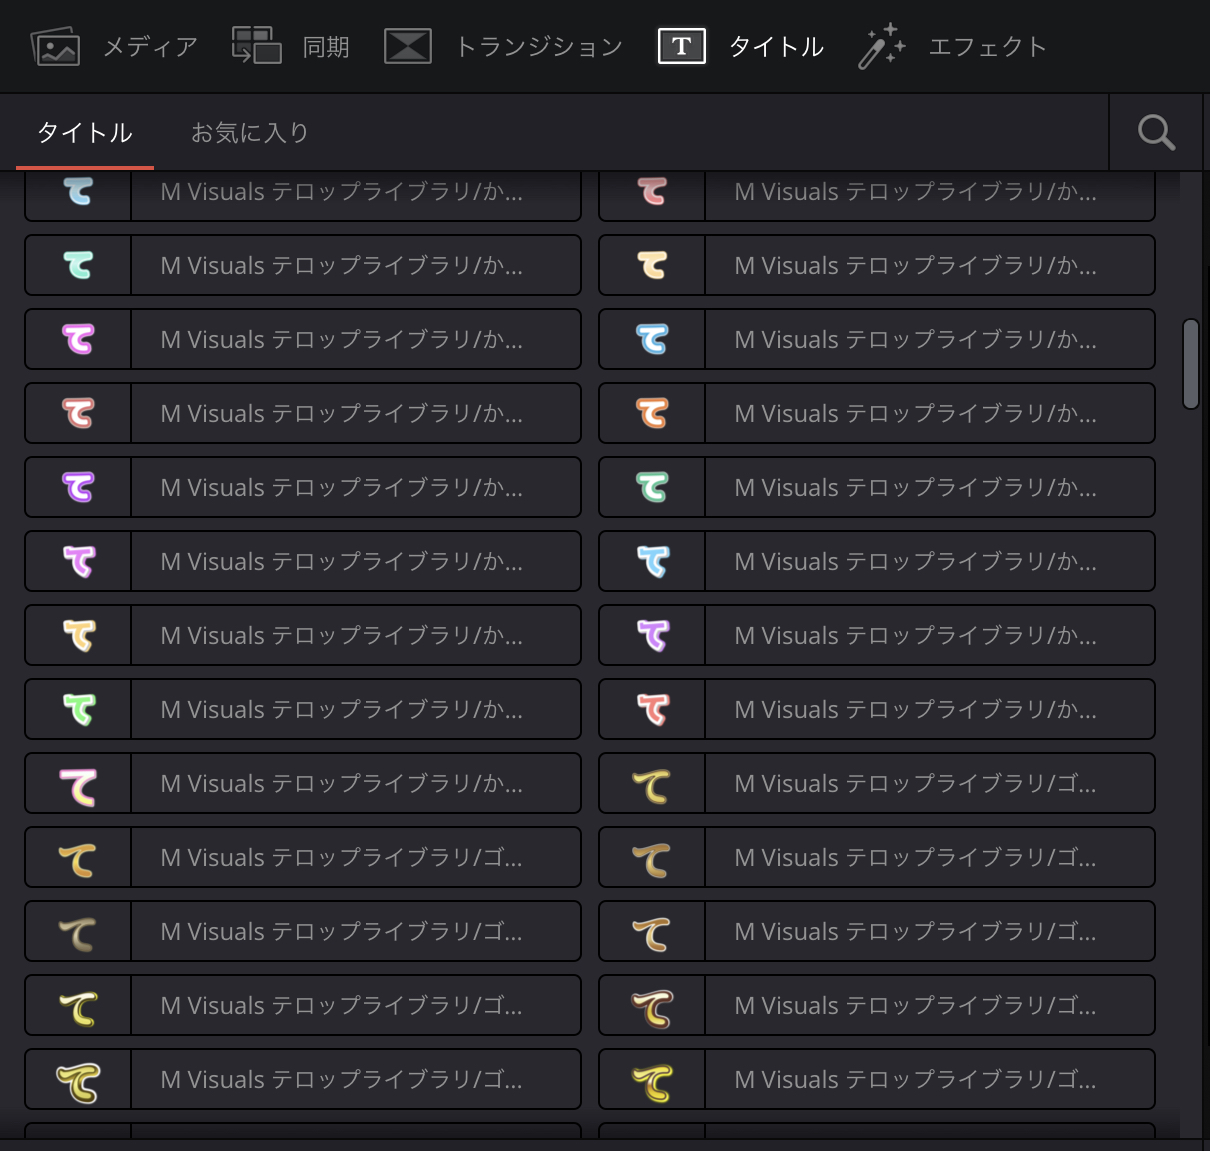
Task: Pick the pale cream rounded て thumbnail
Action: [x=652, y=265]
